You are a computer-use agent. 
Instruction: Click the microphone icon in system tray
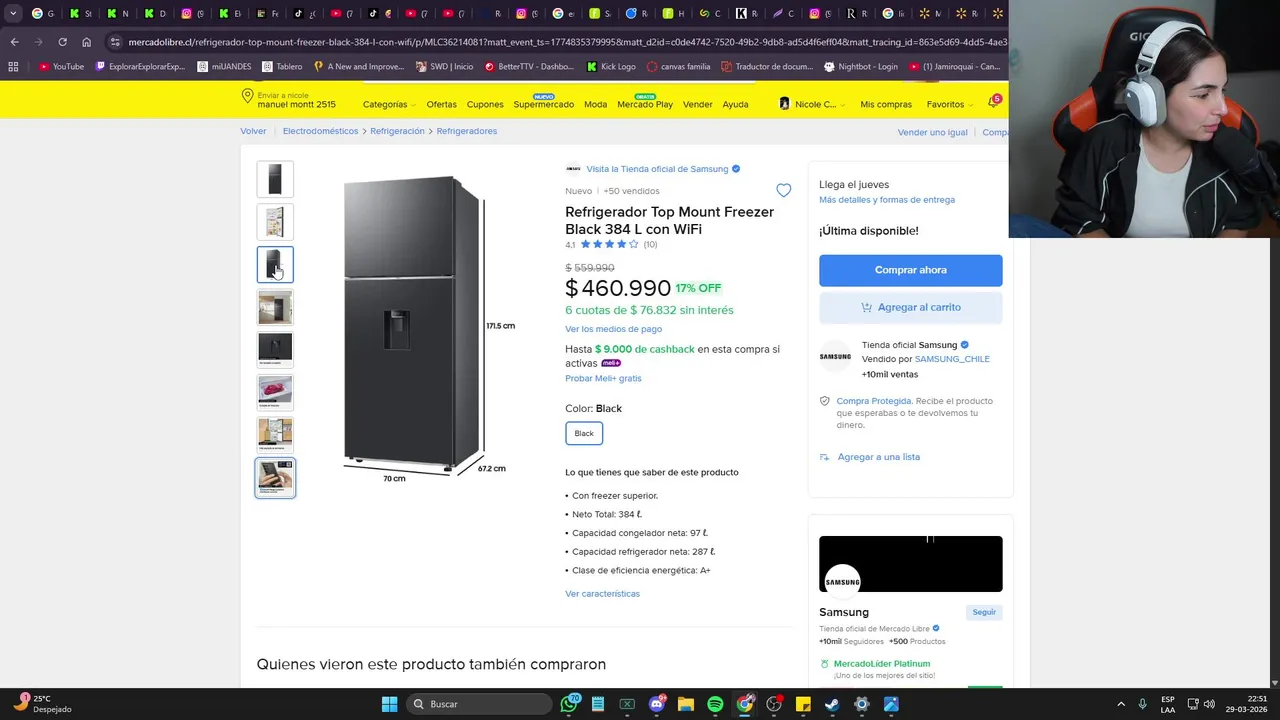pos(1142,704)
